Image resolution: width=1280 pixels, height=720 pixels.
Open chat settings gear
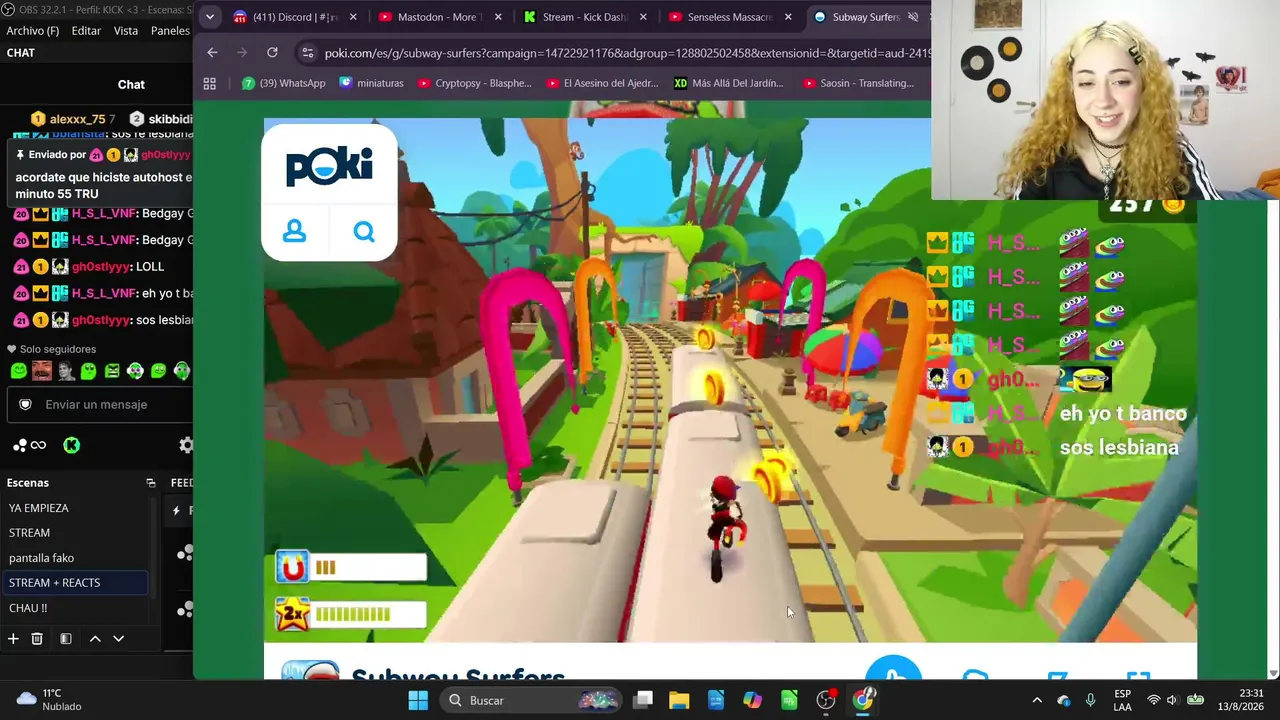[x=186, y=445]
